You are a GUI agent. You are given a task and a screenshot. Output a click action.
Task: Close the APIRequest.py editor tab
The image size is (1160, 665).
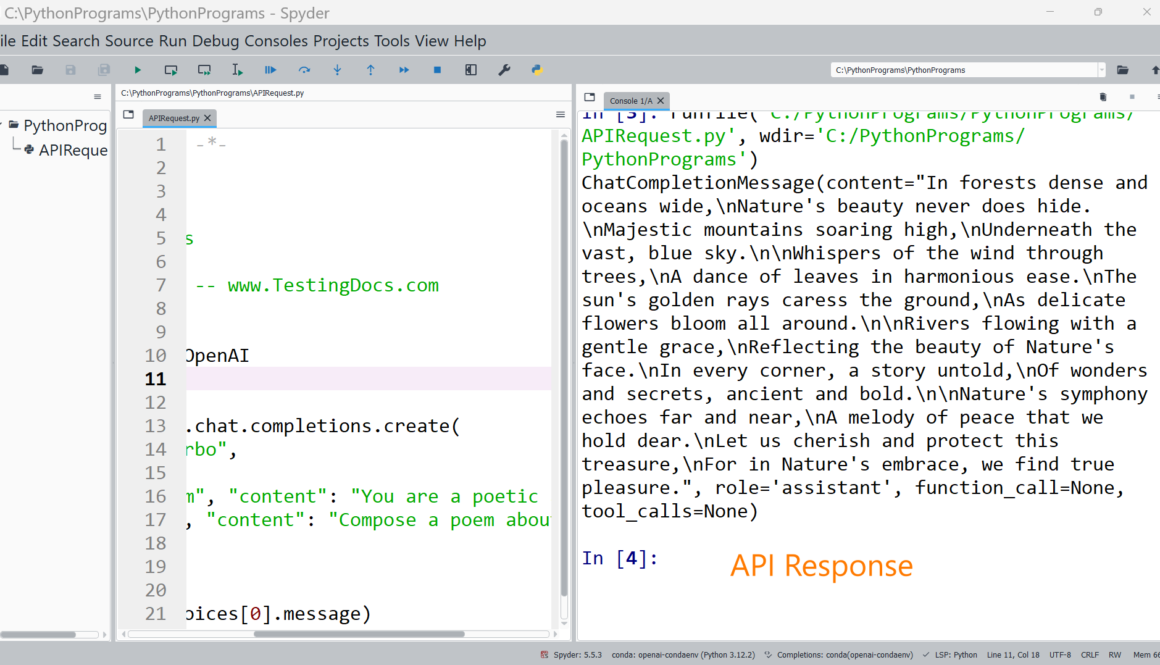point(208,118)
